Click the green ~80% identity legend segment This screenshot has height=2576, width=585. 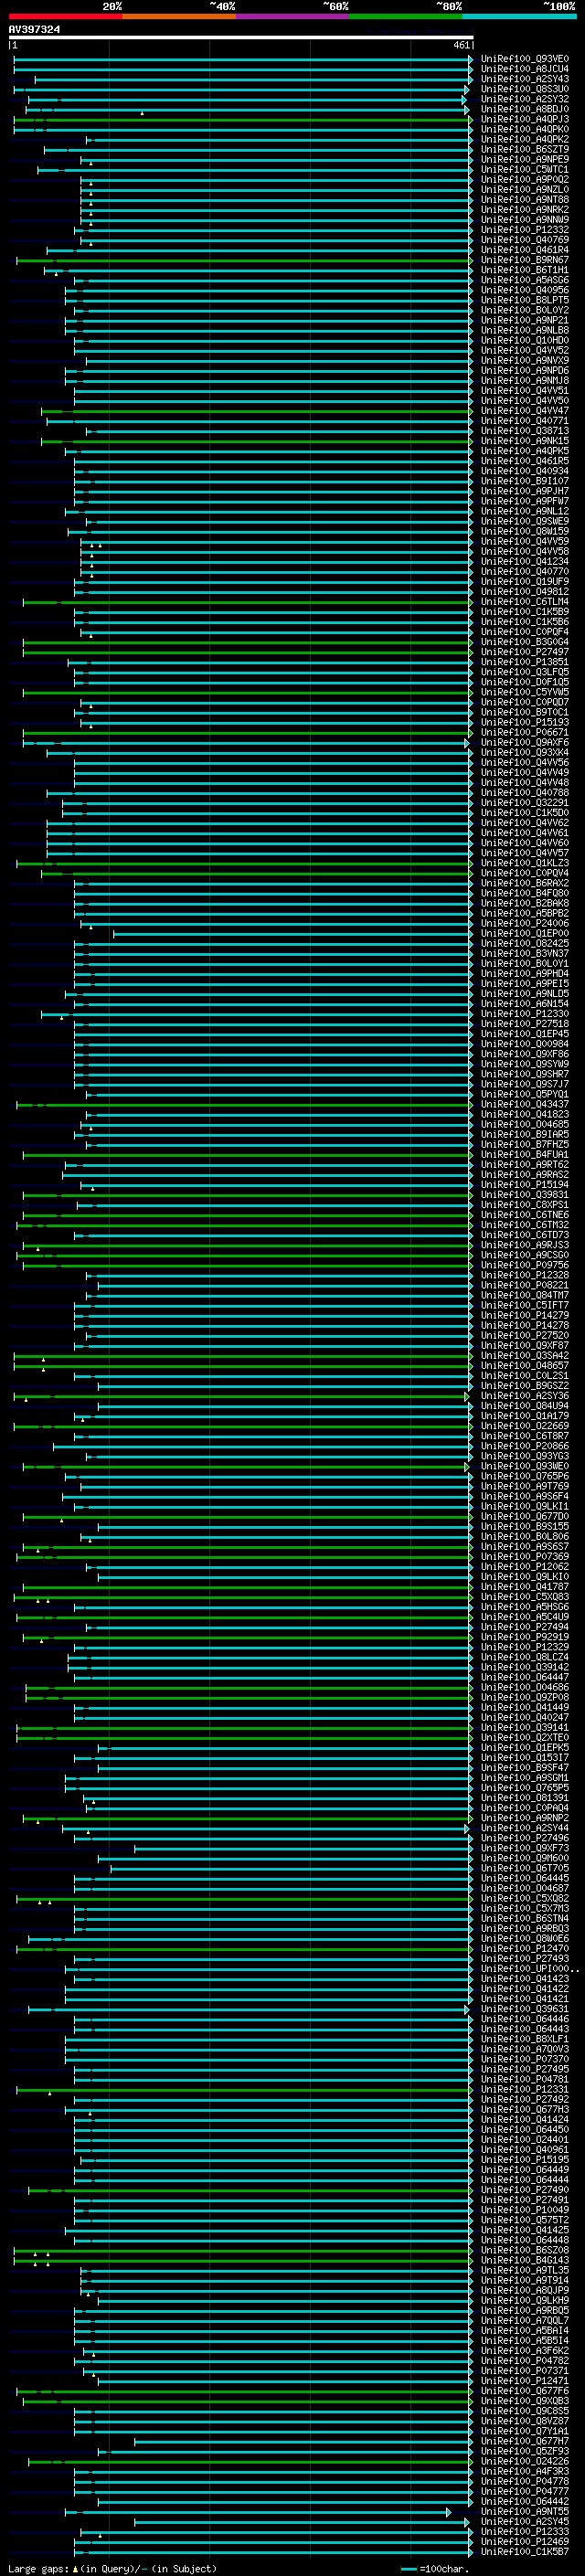point(406,16)
